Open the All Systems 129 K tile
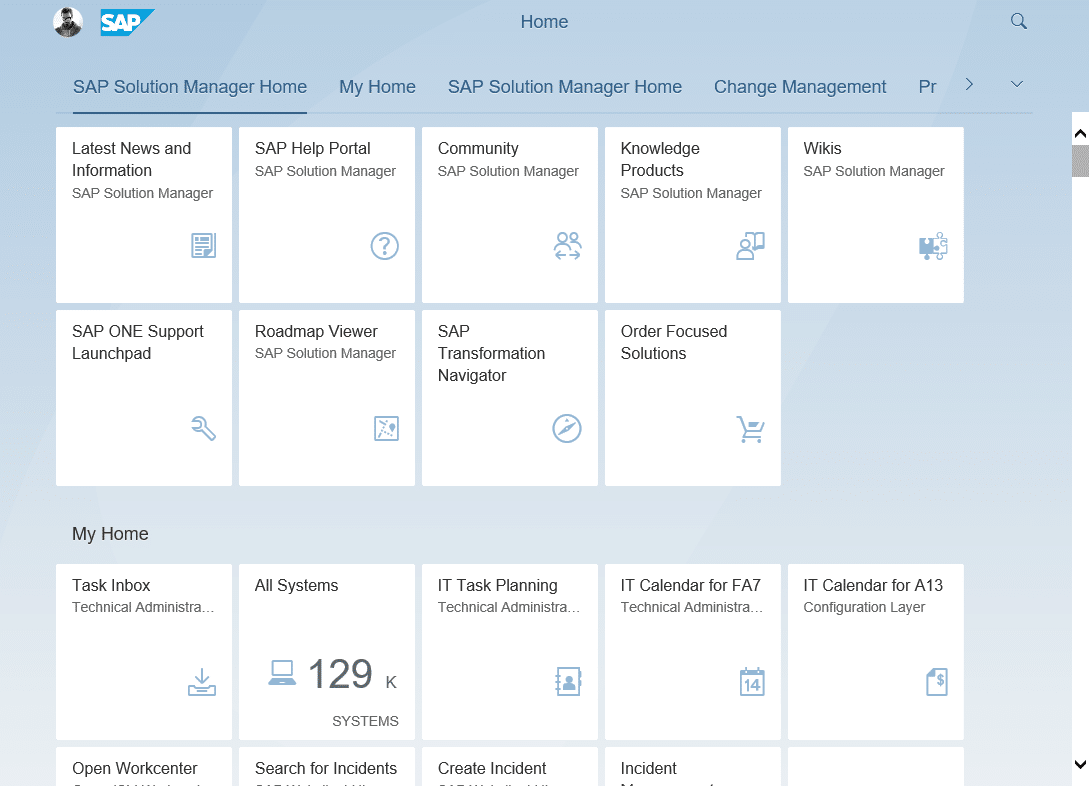 [x=327, y=651]
